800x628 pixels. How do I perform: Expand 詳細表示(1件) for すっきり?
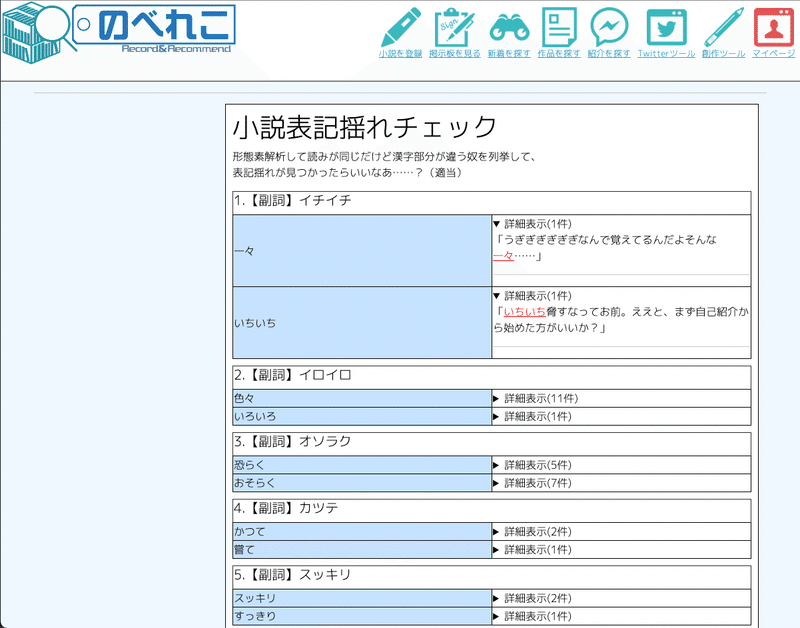[532, 616]
